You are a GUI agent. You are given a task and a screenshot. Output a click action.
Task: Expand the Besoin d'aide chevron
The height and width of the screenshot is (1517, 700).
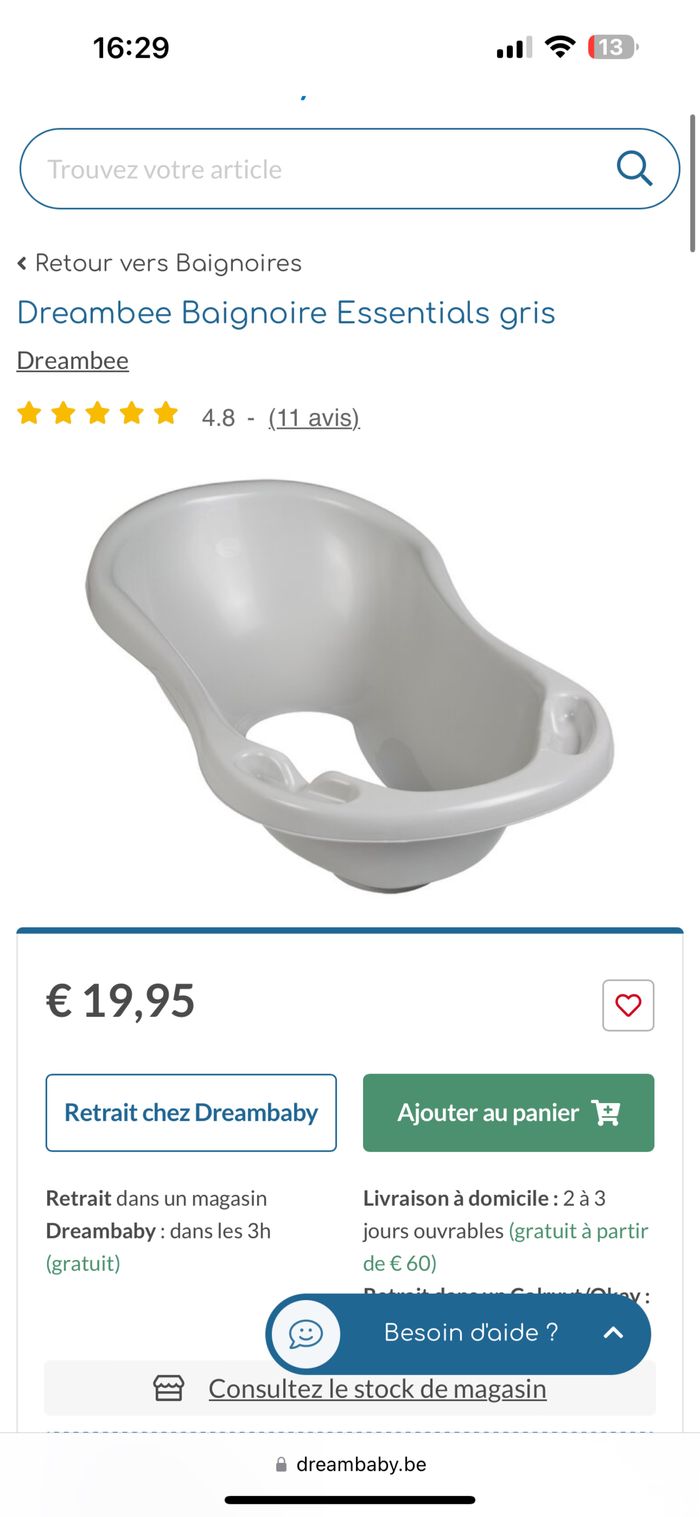613,1333
